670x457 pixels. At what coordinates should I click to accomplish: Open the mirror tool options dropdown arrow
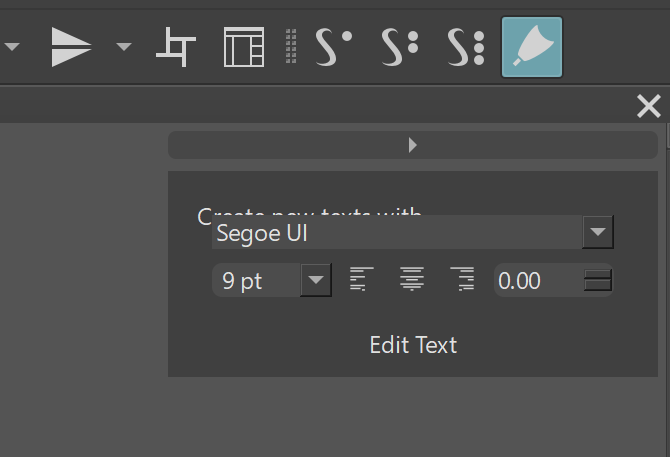(x=124, y=47)
